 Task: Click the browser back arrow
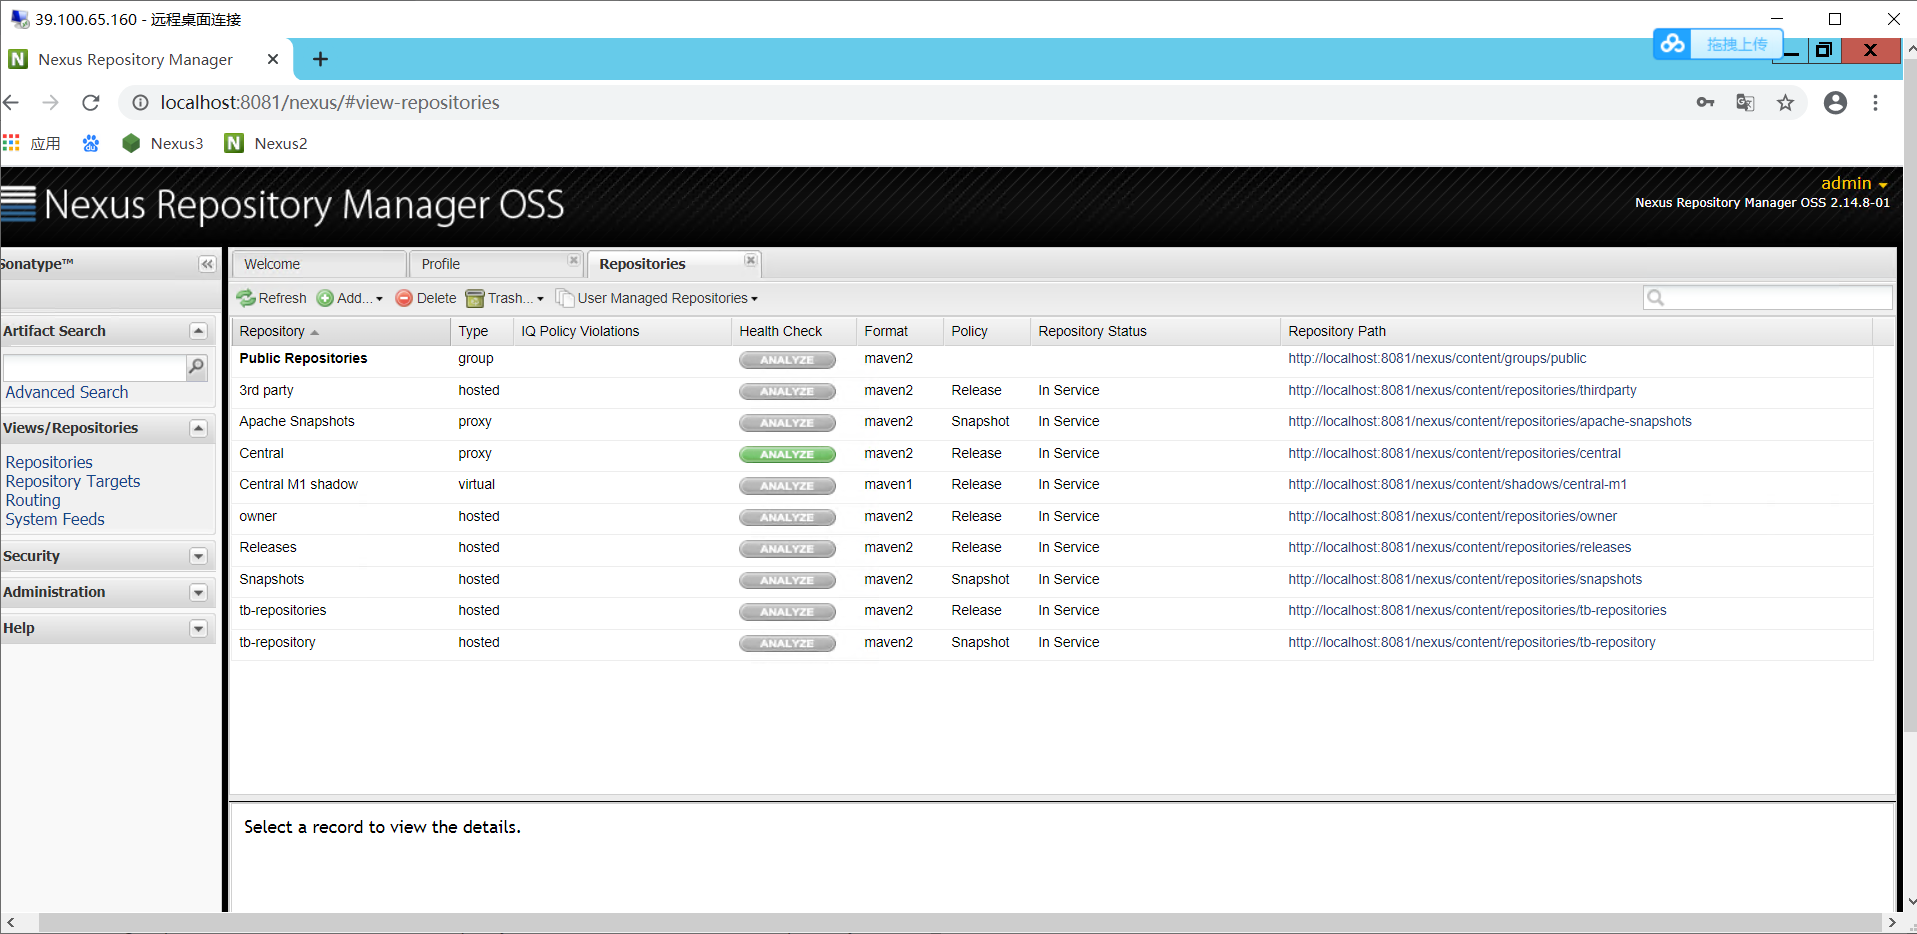[11, 102]
